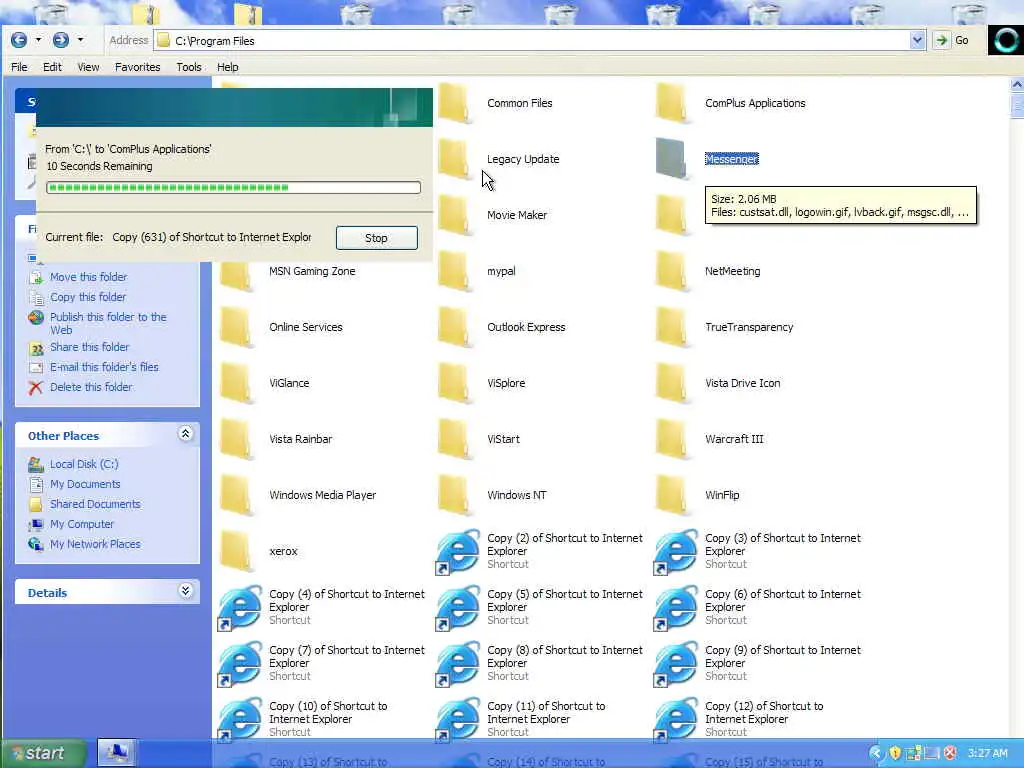Select the WinFlip folder icon
This screenshot has width=1024, height=768.
672,495
